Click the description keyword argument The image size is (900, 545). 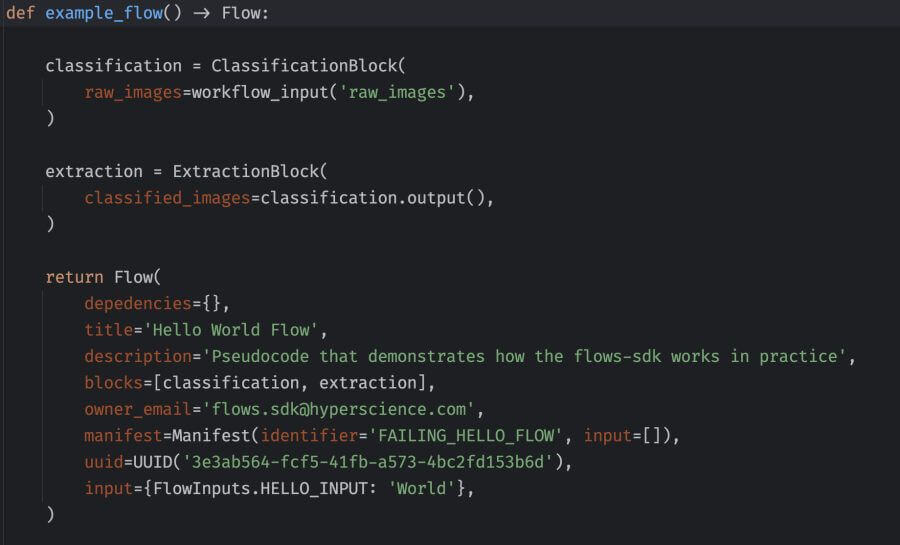138,356
